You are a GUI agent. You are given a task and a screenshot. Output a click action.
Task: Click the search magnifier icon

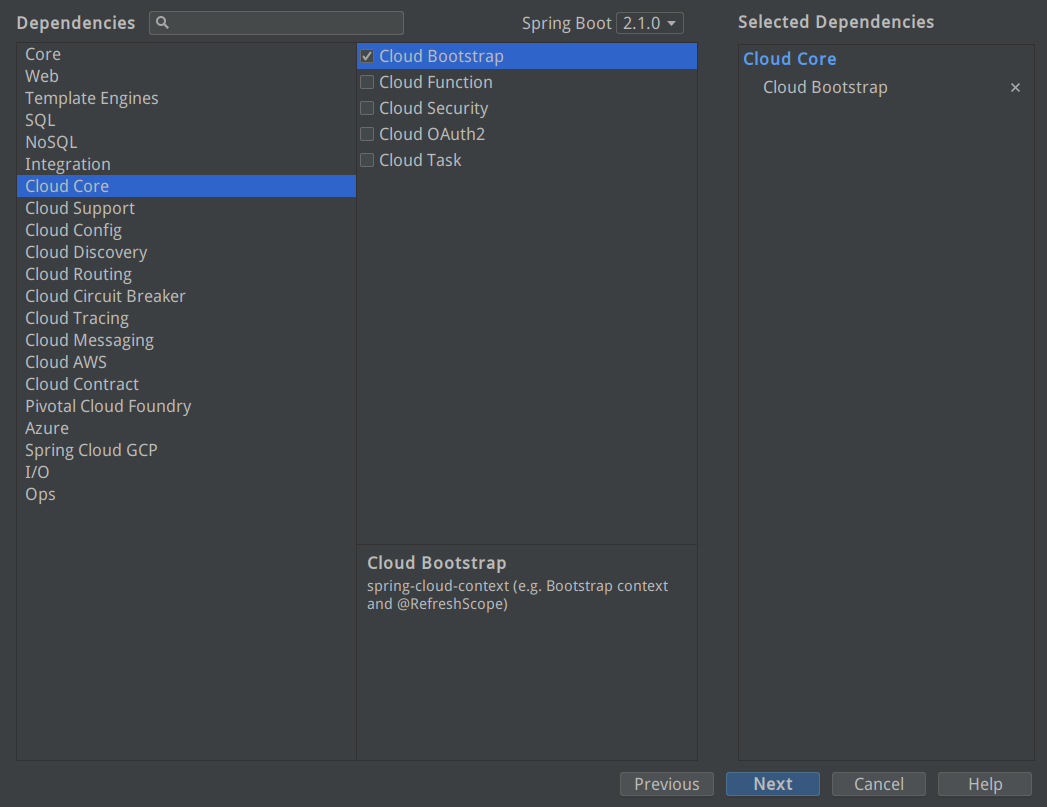pos(162,23)
